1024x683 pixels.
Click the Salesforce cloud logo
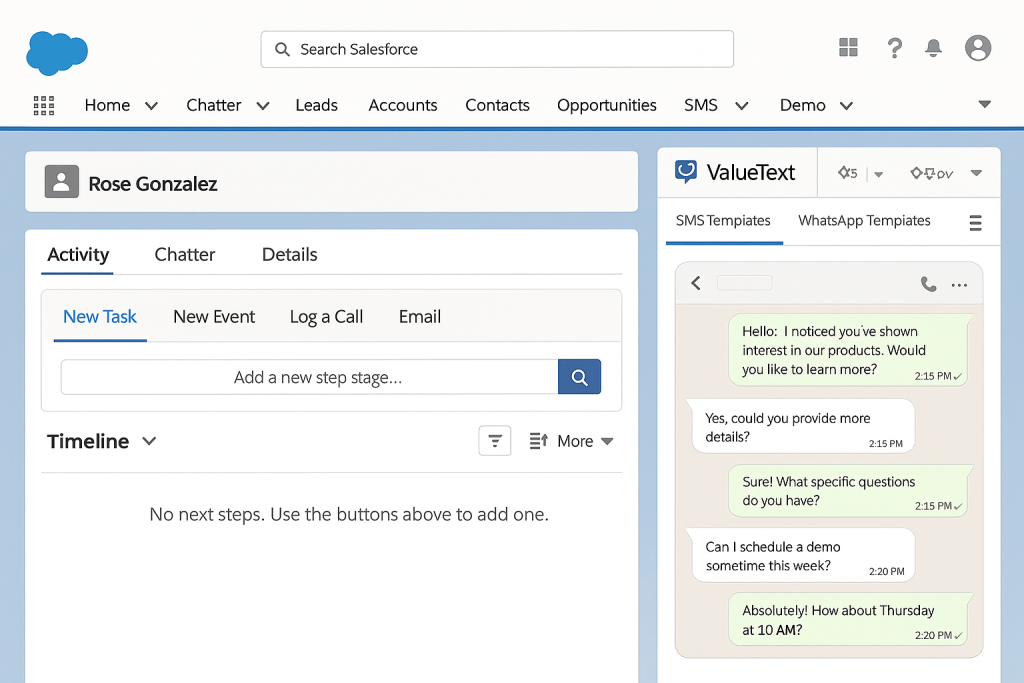[x=57, y=53]
